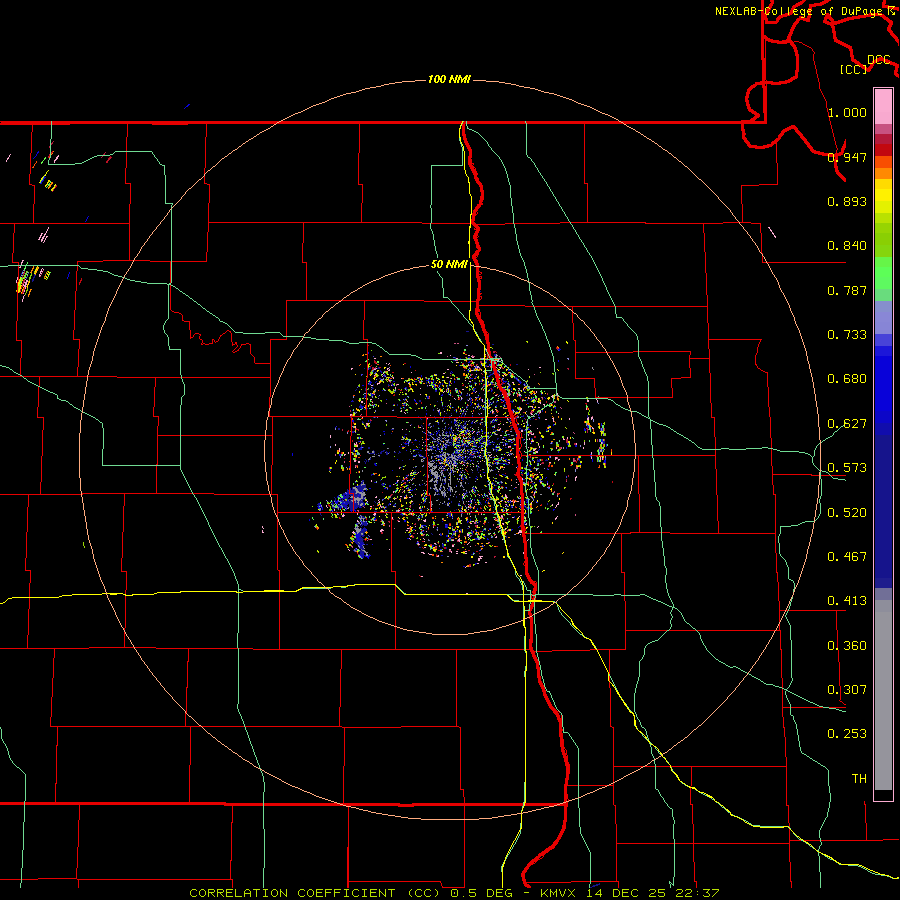Click the 0.733 legend value
The width and height of the screenshot is (900, 900).
(847, 335)
